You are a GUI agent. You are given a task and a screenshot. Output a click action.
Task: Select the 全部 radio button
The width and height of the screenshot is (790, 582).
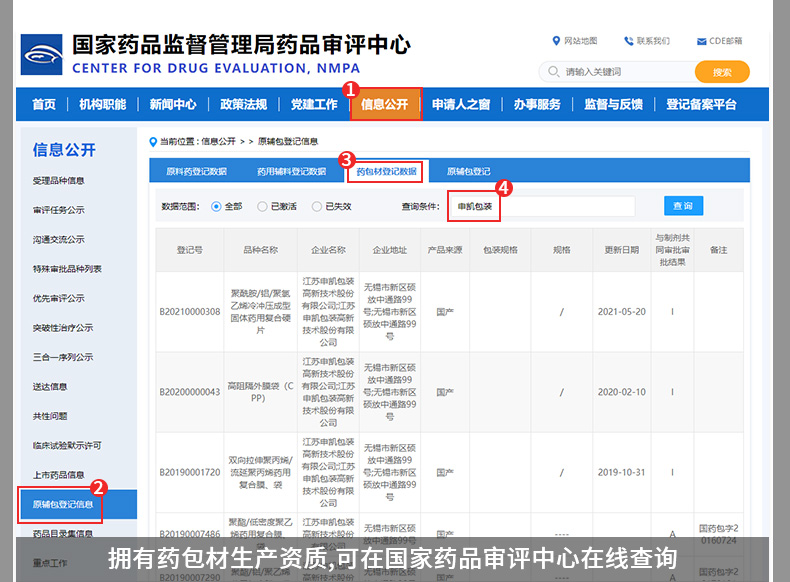pos(216,206)
